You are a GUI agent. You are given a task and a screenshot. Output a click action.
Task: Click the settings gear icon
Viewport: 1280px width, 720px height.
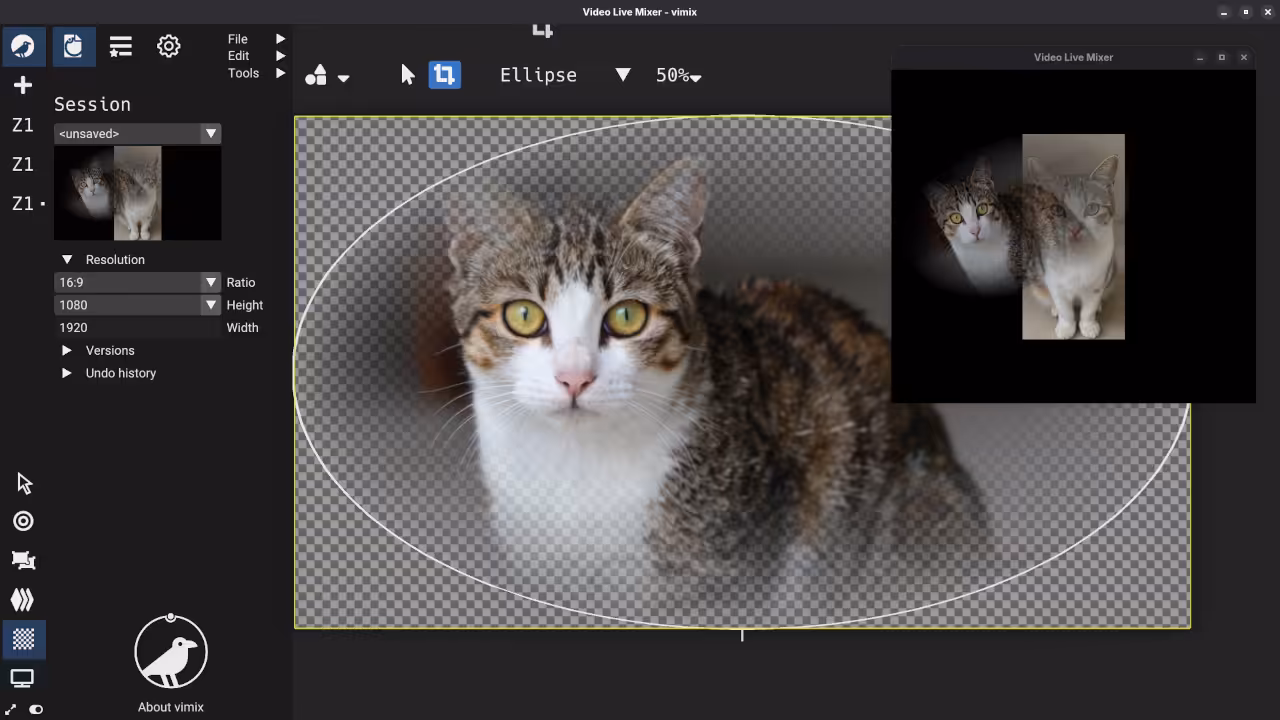pyautogui.click(x=168, y=46)
